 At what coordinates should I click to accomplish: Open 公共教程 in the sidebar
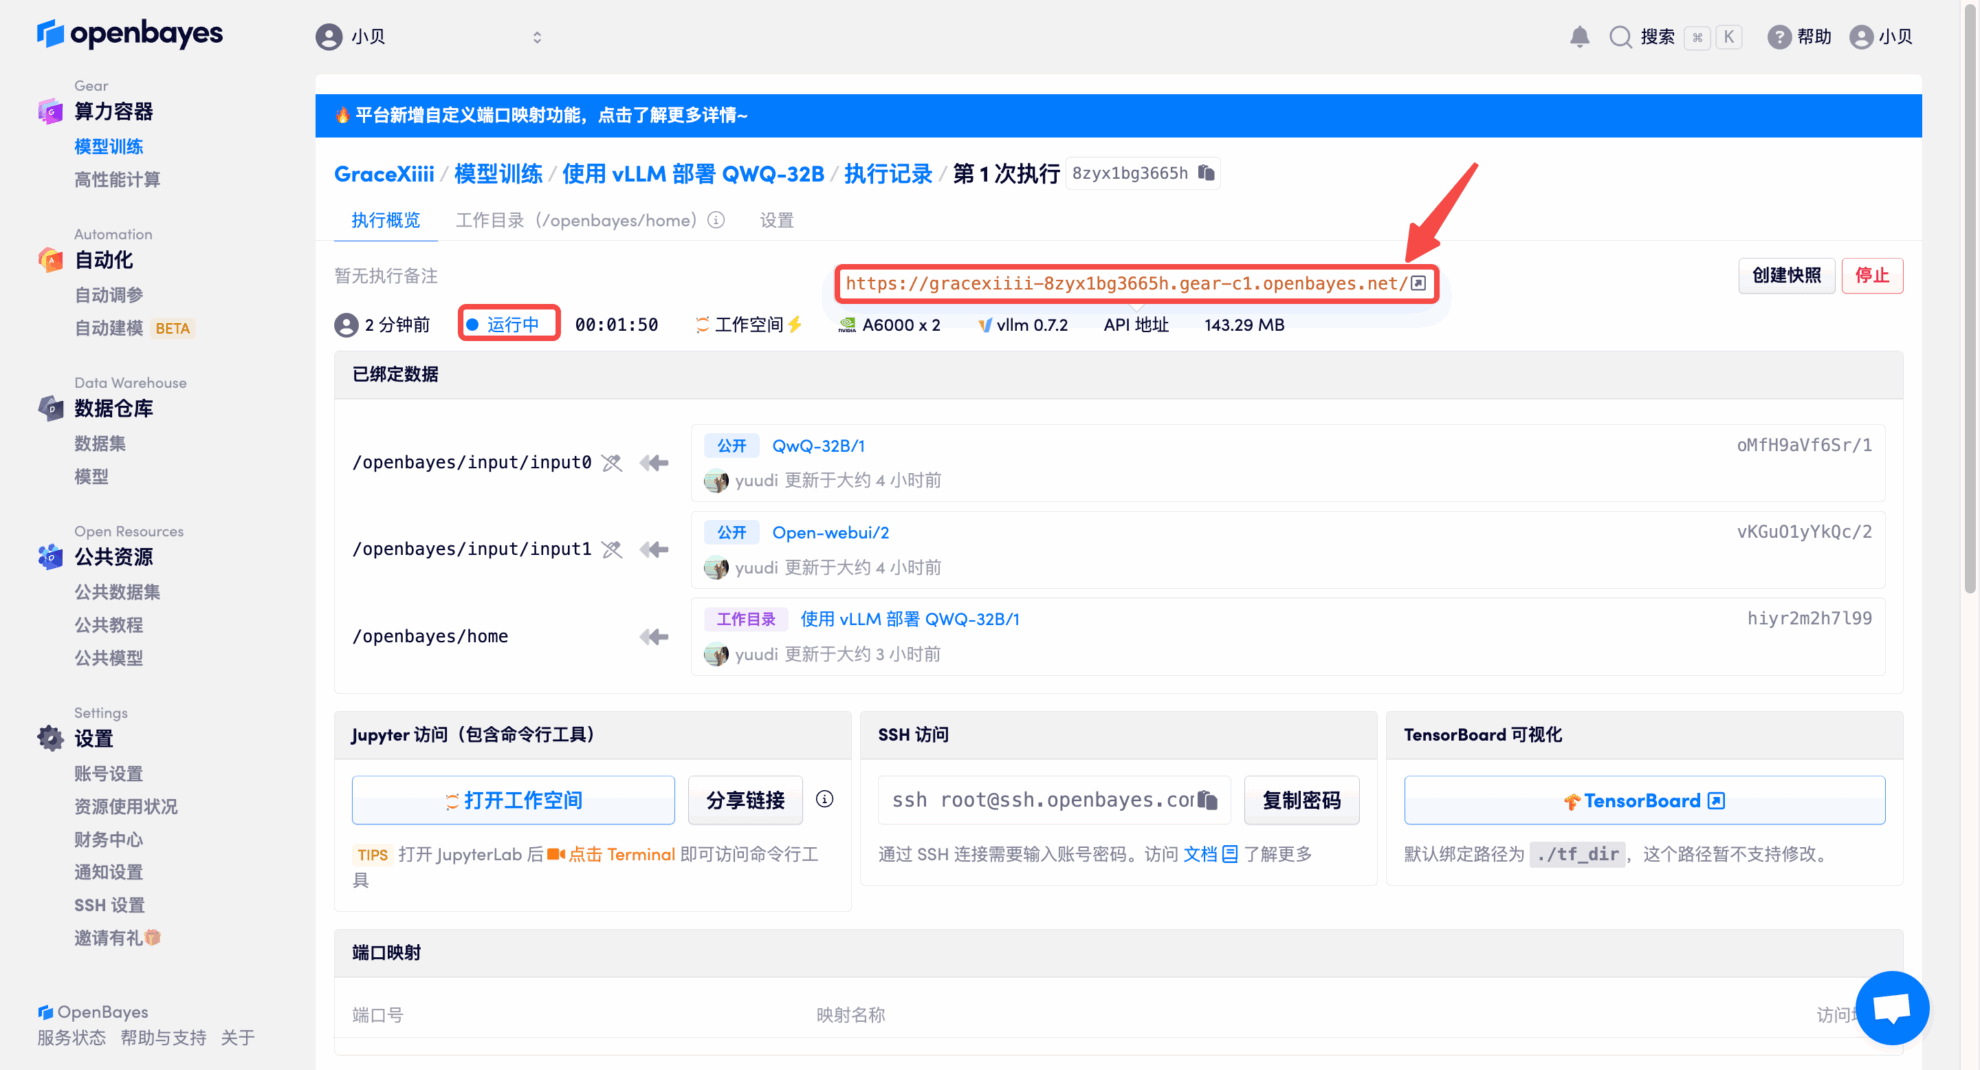click(x=109, y=625)
